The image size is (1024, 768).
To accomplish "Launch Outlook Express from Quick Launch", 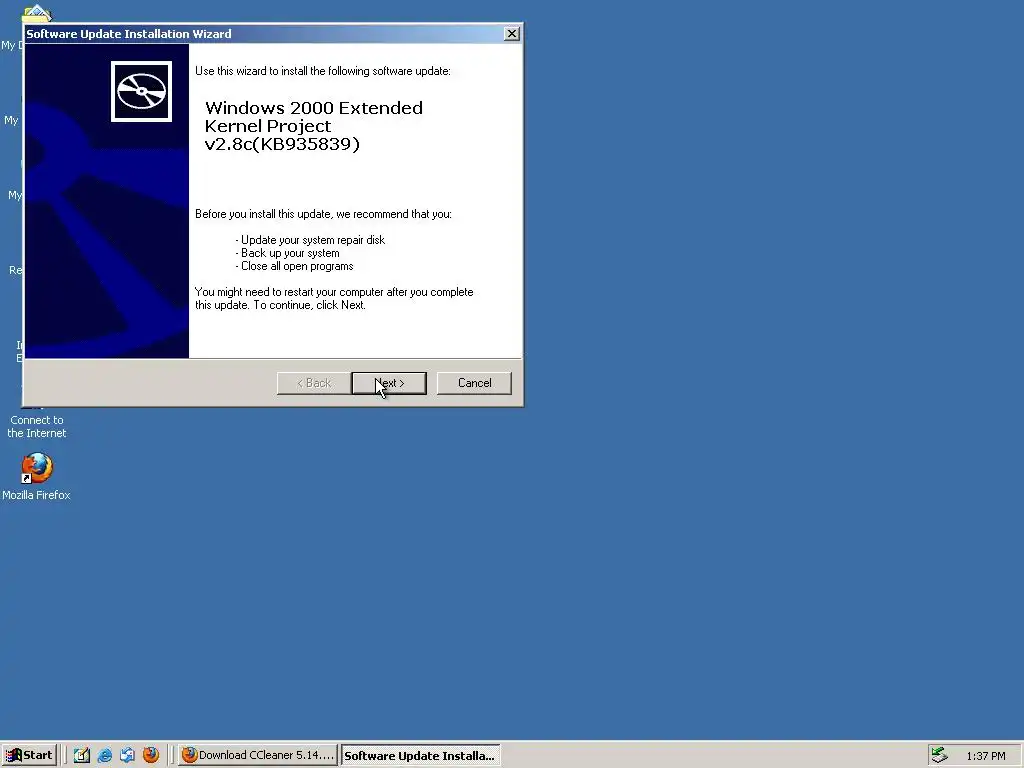I will click(127, 755).
